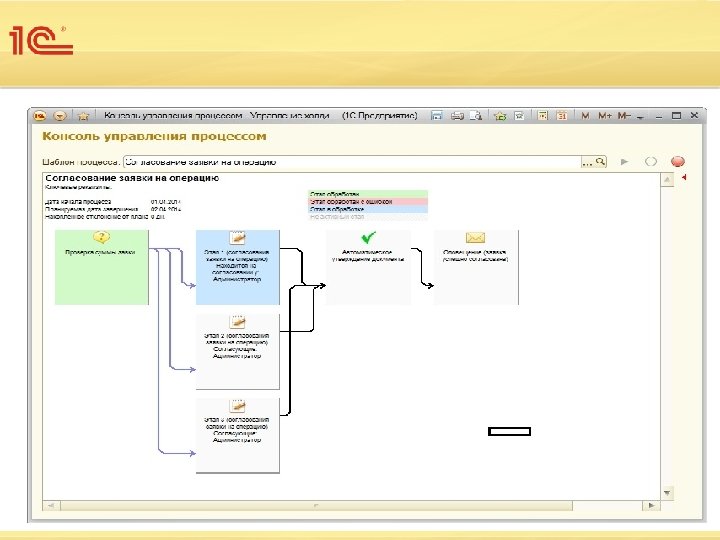Click the horizontal scrollbar thumb
The width and height of the screenshot is (720, 540).
point(316,506)
